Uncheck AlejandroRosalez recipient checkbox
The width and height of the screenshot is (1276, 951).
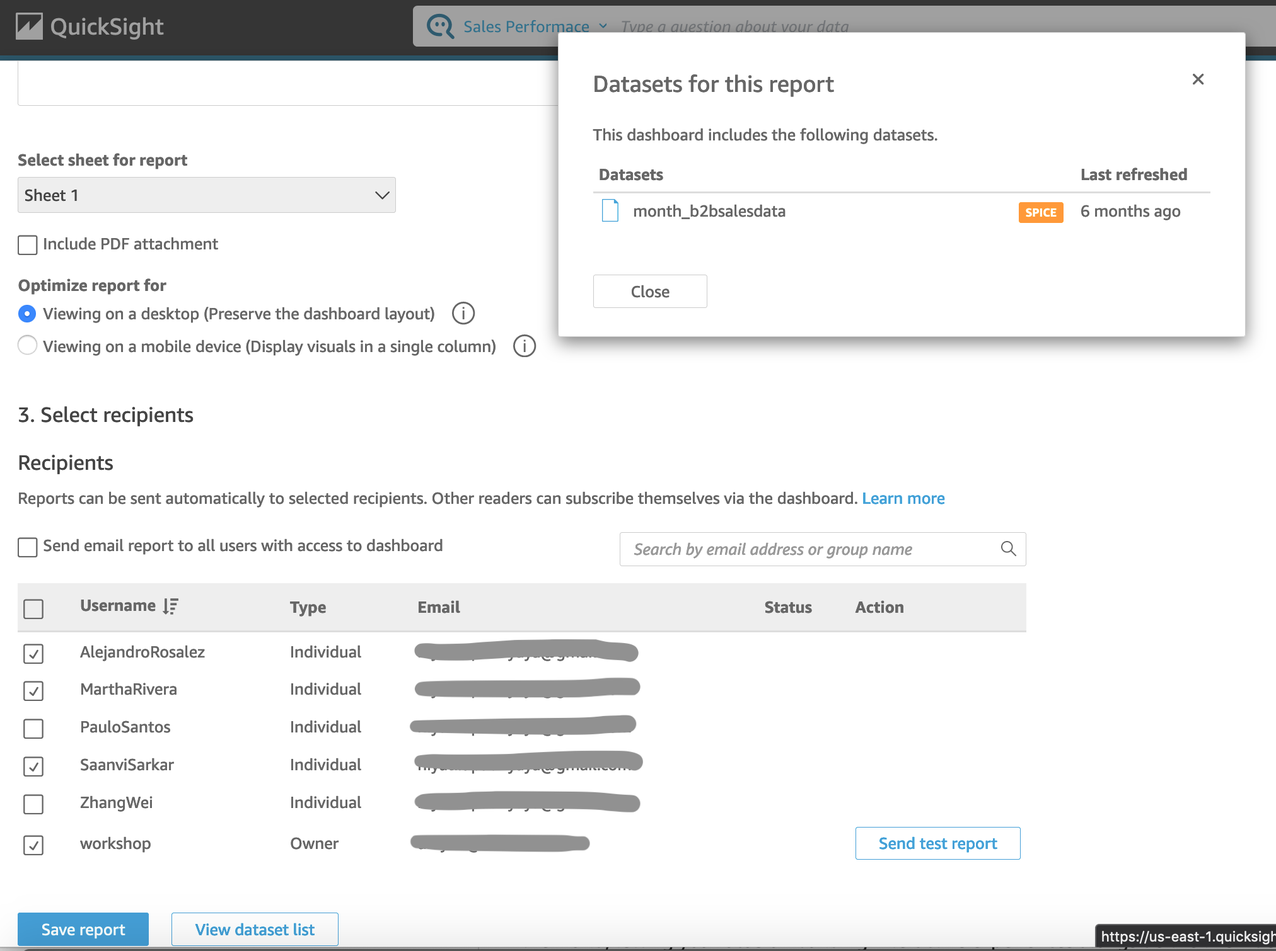[33, 653]
